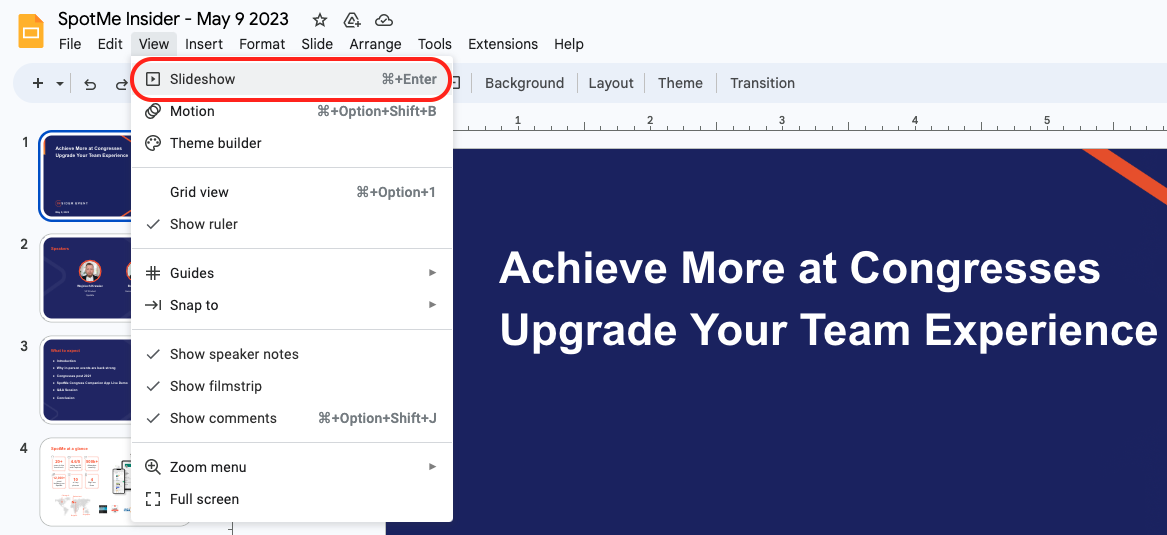Screen dimensions: 1167x535
Task: Open the Slide menu
Action: pyautogui.click(x=317, y=44)
